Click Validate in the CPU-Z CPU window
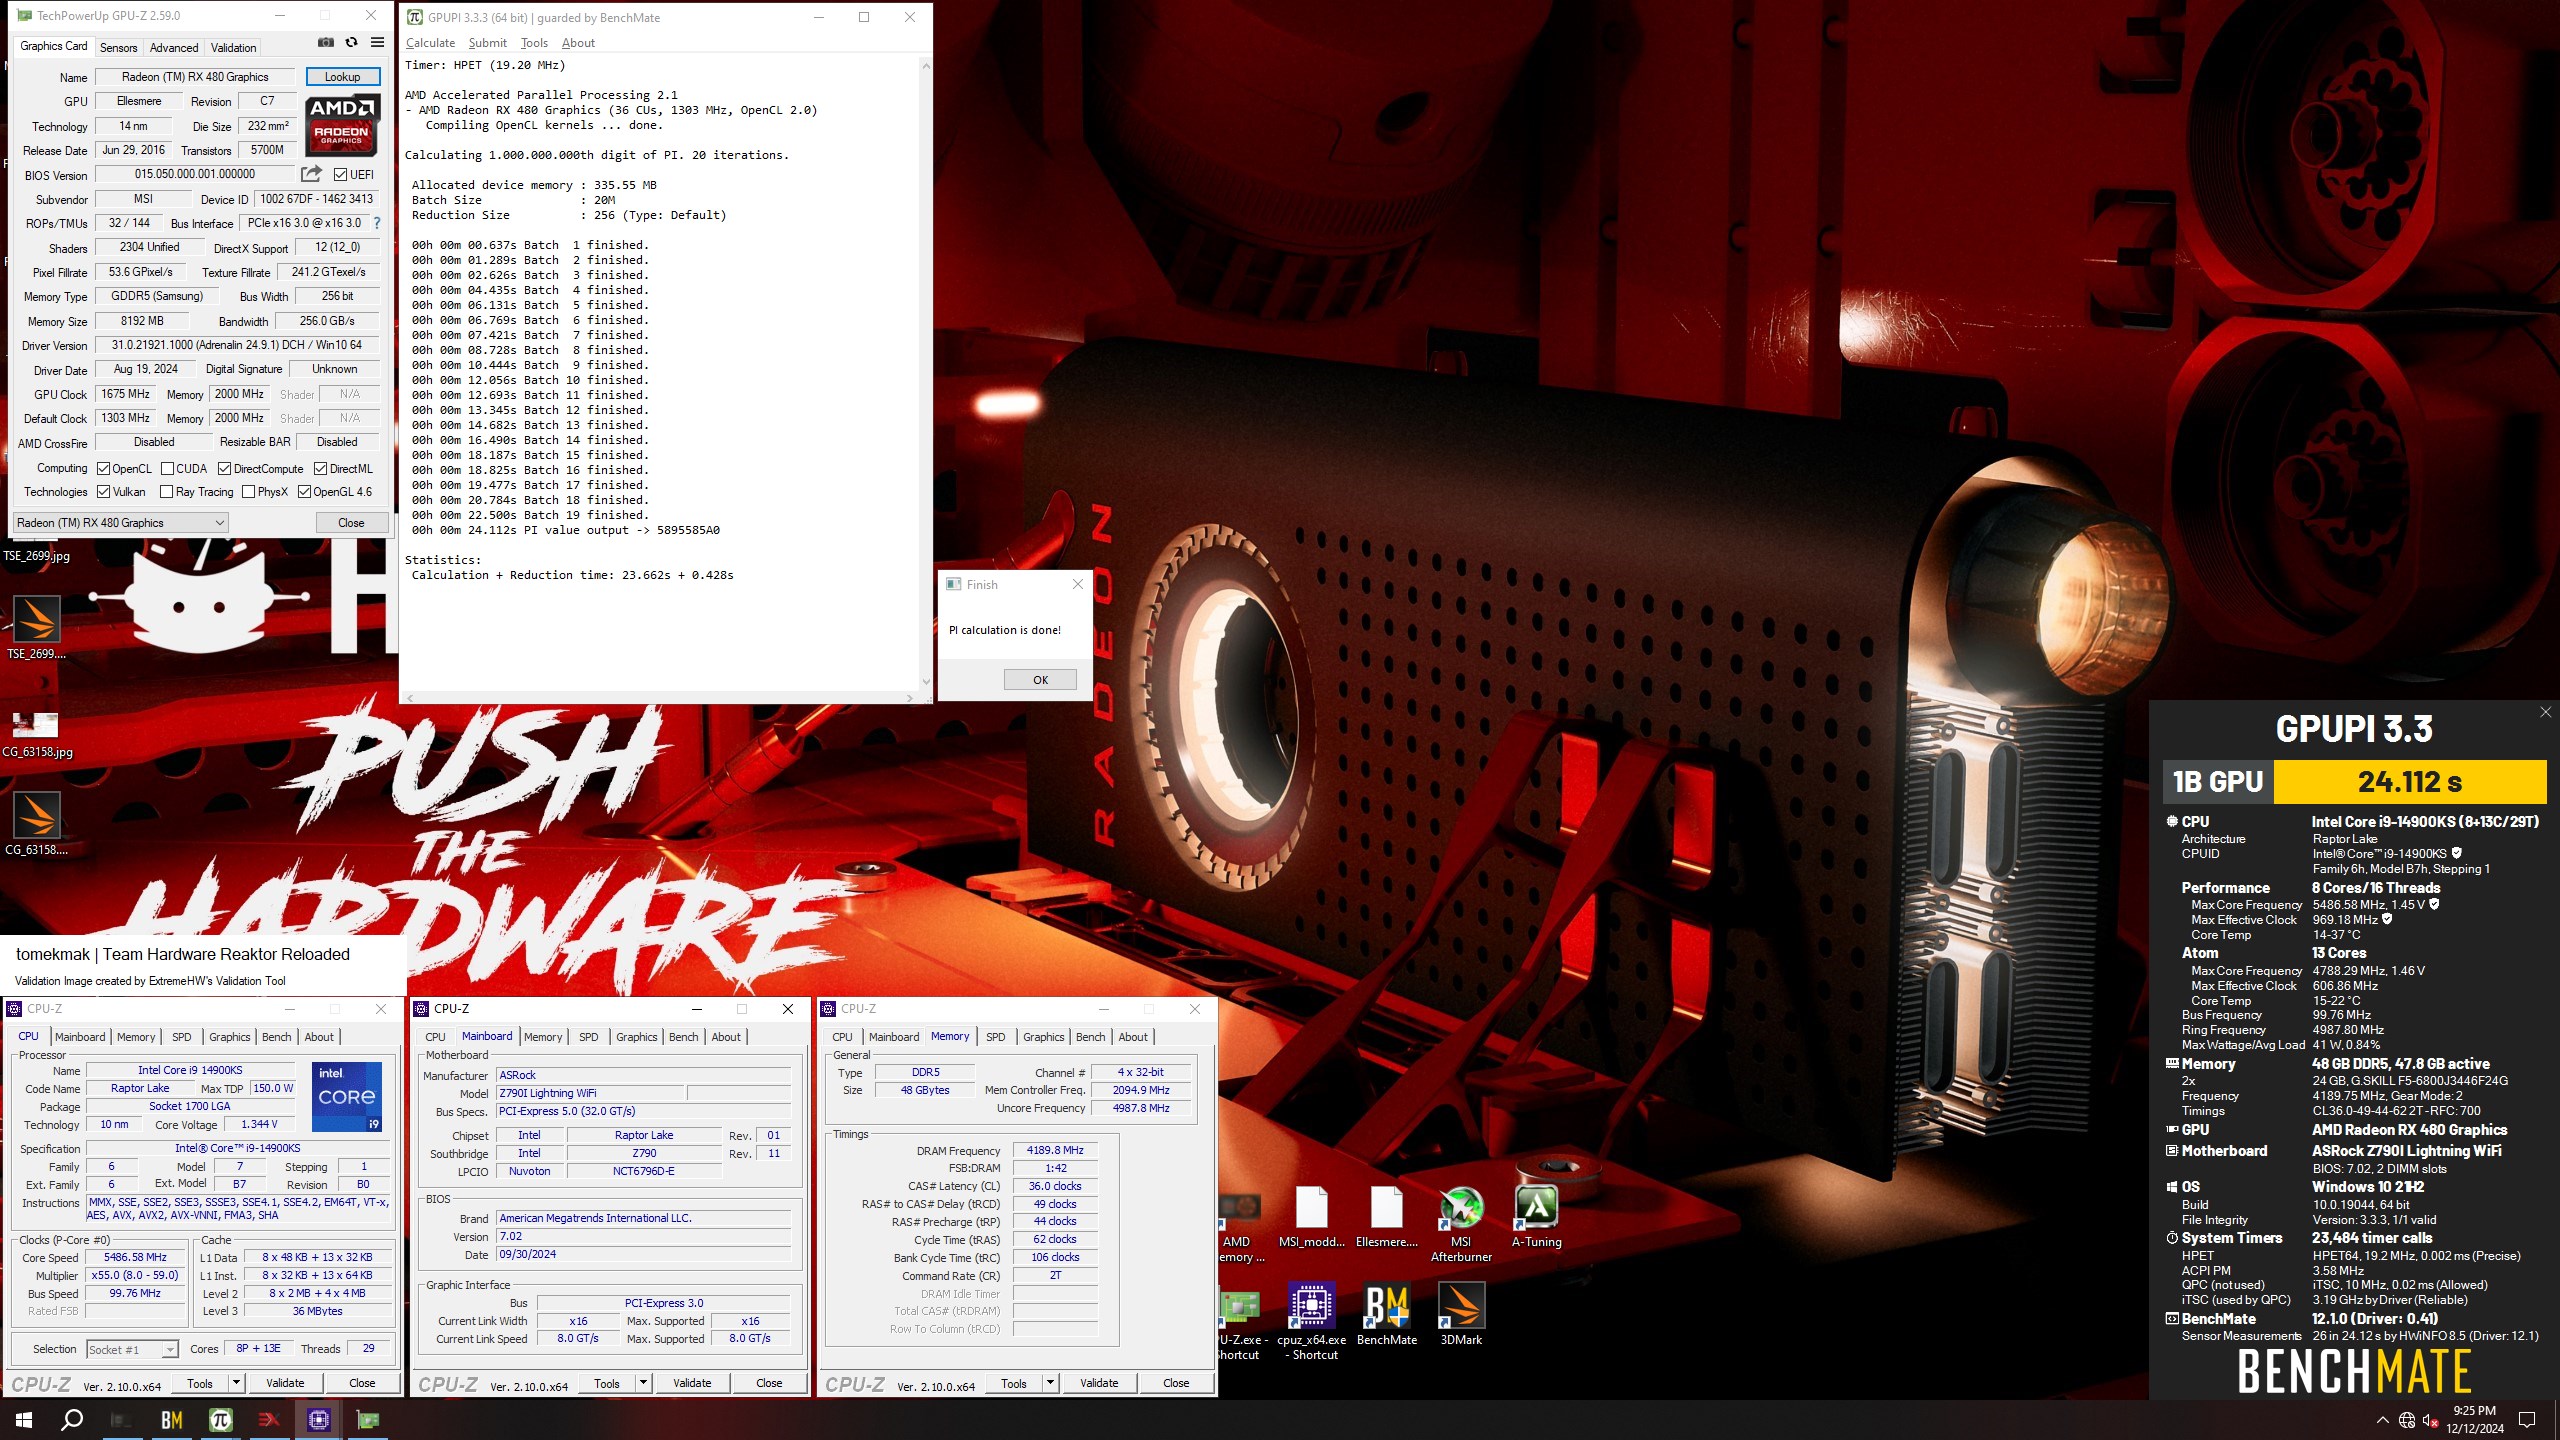 (285, 1383)
